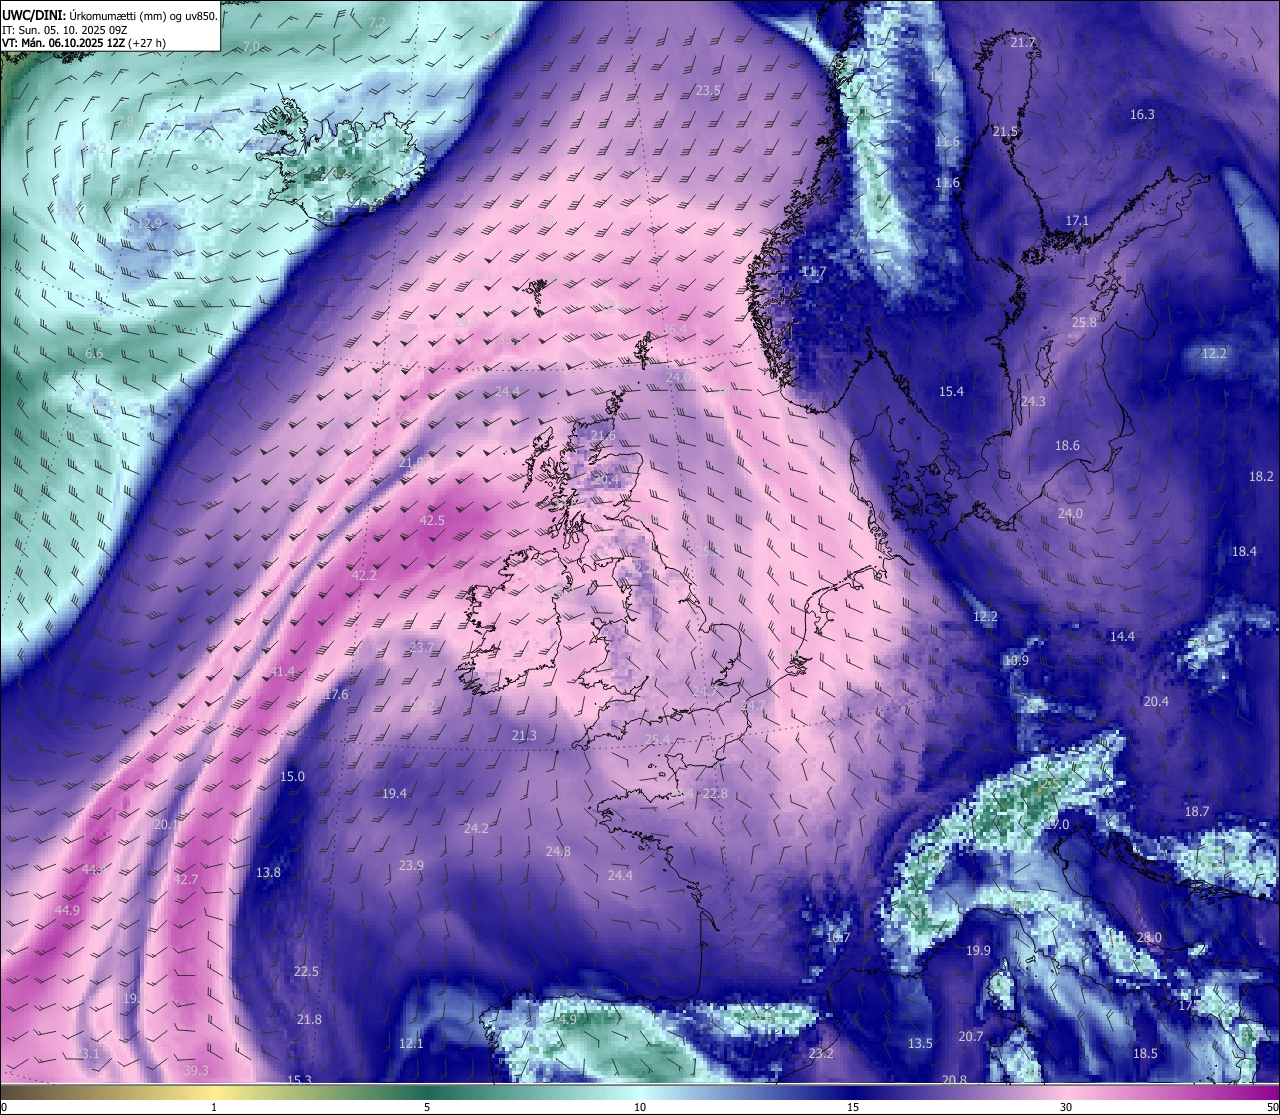This screenshot has height=1115, width=1280.
Task: Click the 'VT: Mán. 06.10.2025 12Z' valid time line
Action: pyautogui.click(x=63, y=43)
